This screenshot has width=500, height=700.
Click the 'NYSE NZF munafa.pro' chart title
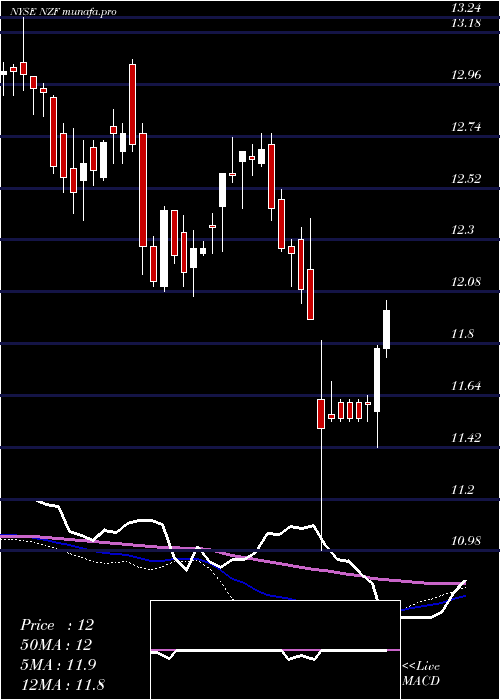tap(64, 12)
